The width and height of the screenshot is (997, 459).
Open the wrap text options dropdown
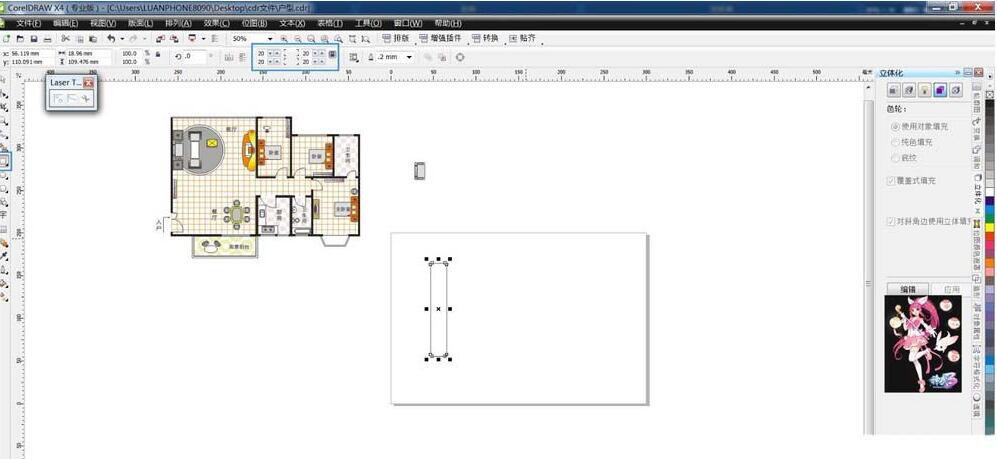354,57
